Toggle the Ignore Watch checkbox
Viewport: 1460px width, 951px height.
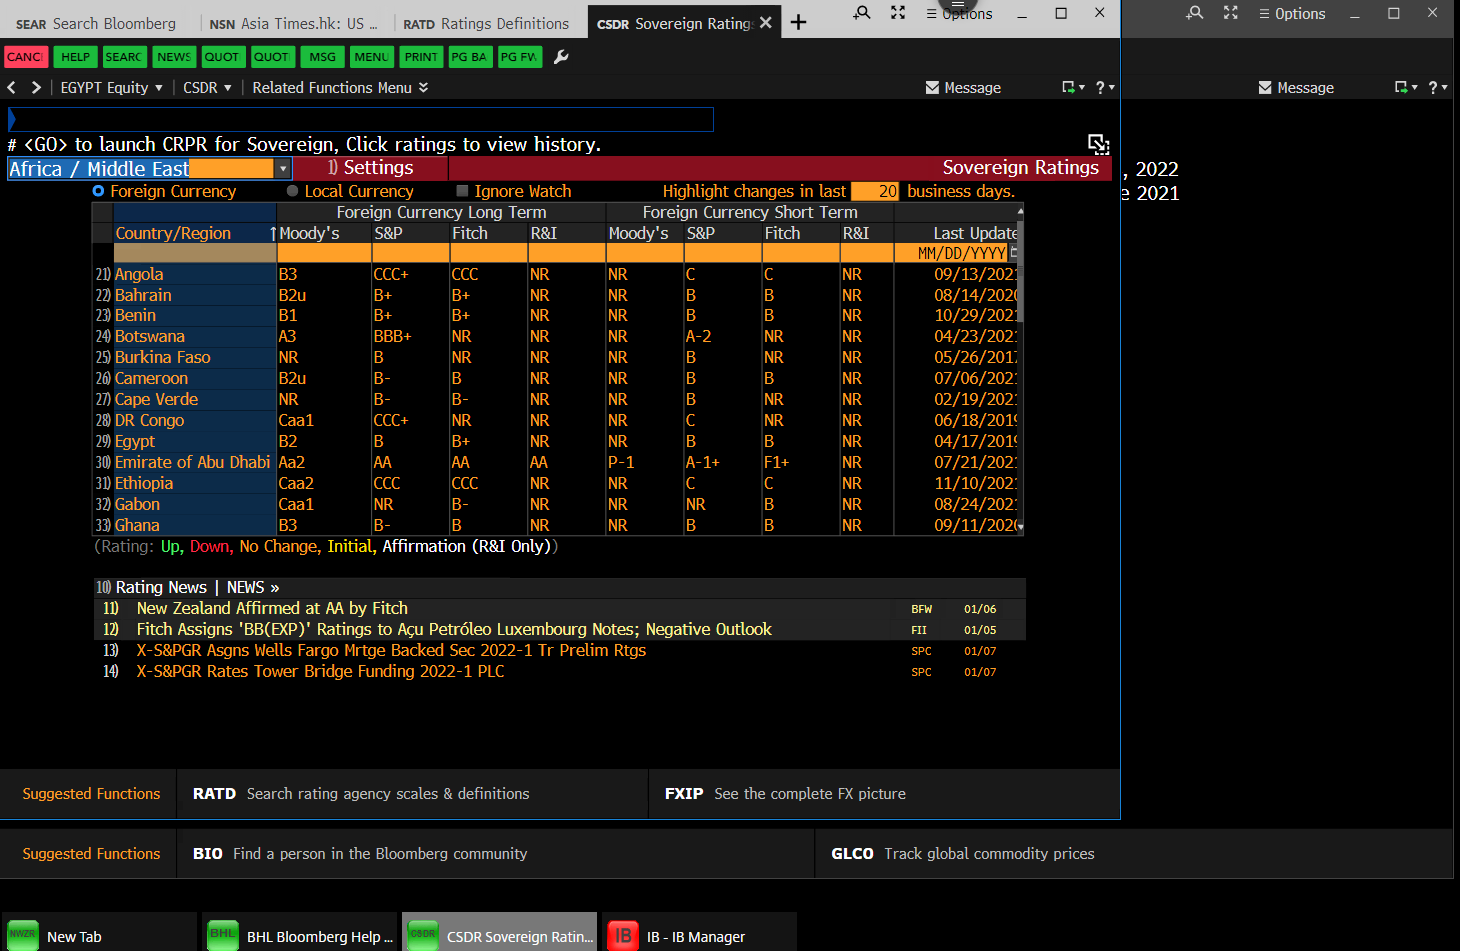(x=462, y=191)
